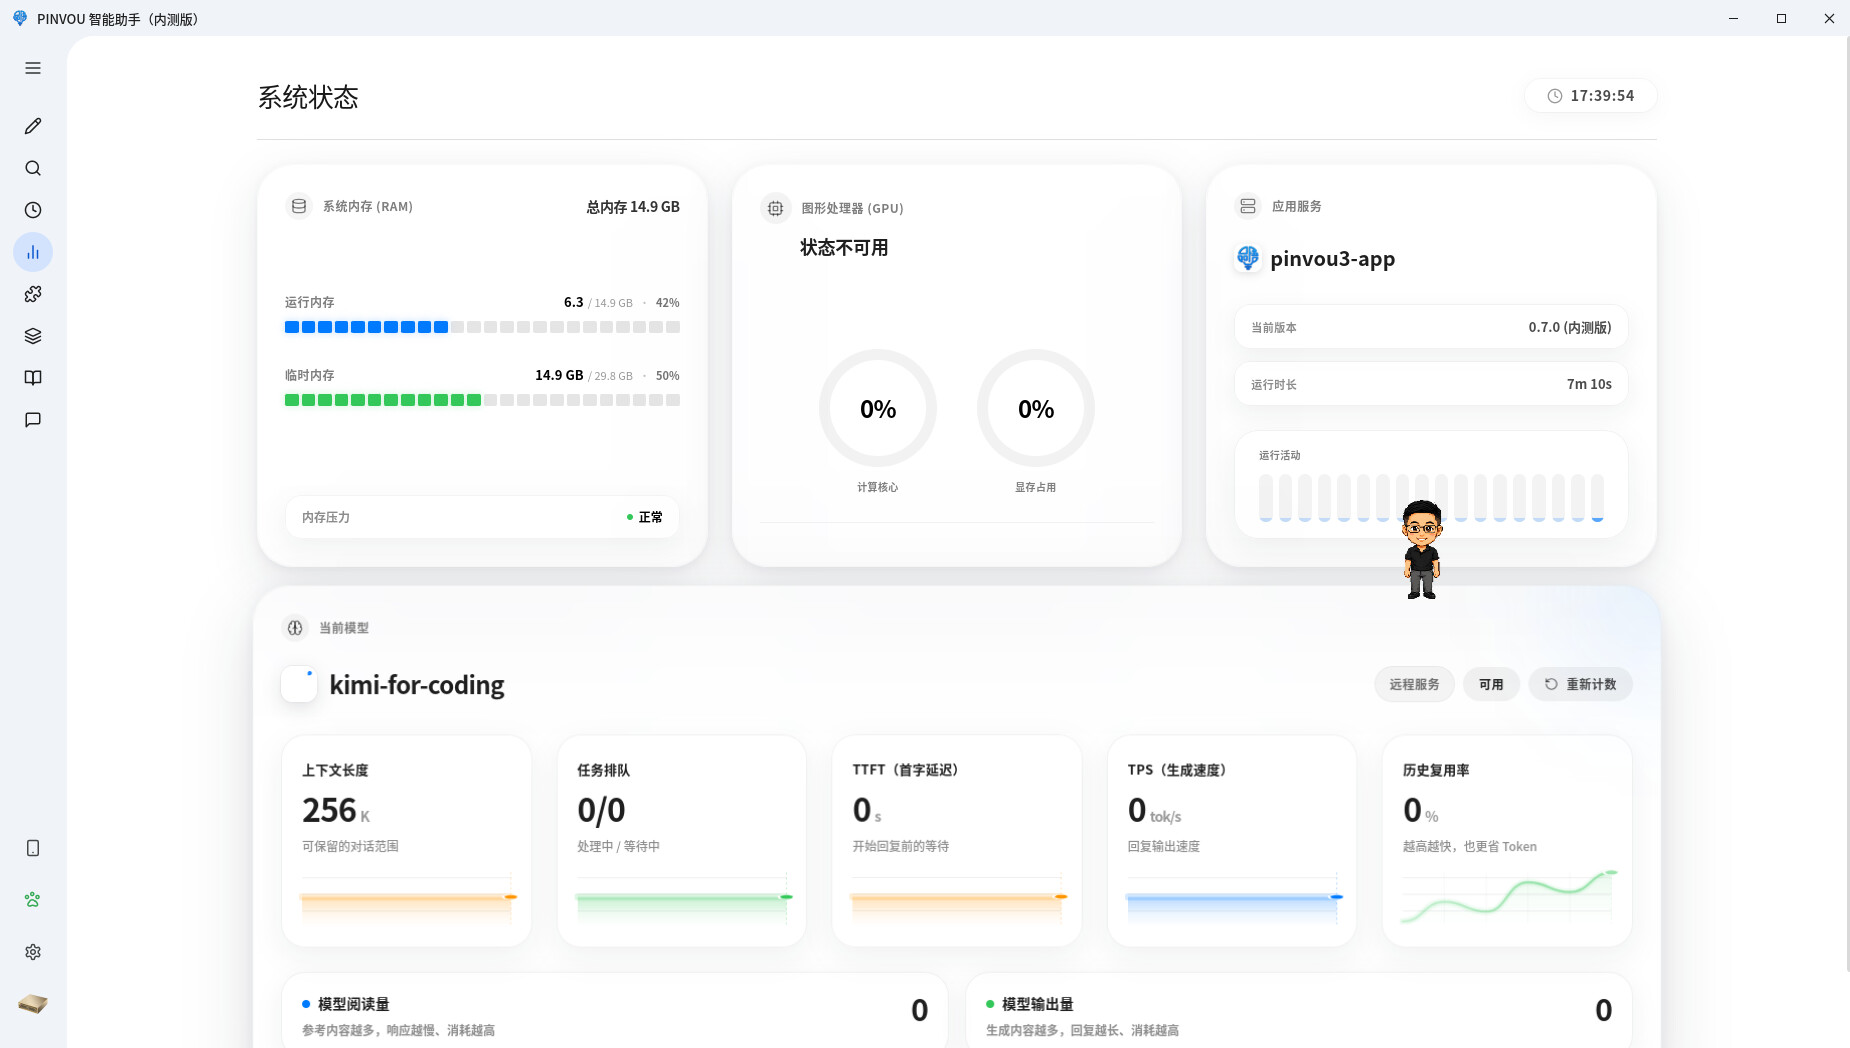The height and width of the screenshot is (1048, 1850).
Task: Click the green 临时内存 usage bar
Action: (x=482, y=400)
